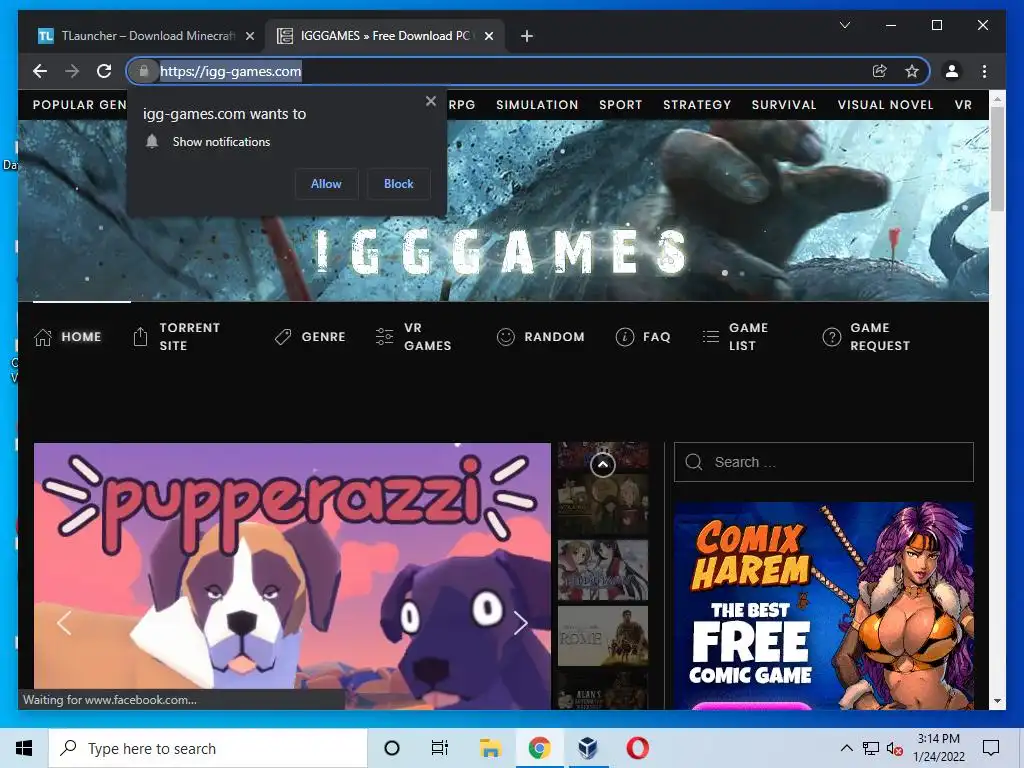The height and width of the screenshot is (768, 1024).
Task: Click the site Search field
Action: (x=824, y=462)
